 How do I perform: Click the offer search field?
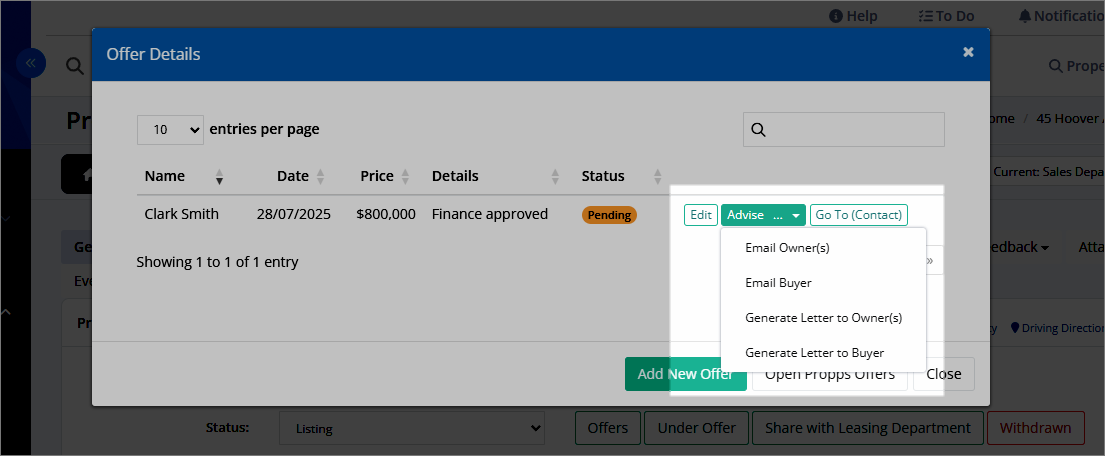point(844,130)
